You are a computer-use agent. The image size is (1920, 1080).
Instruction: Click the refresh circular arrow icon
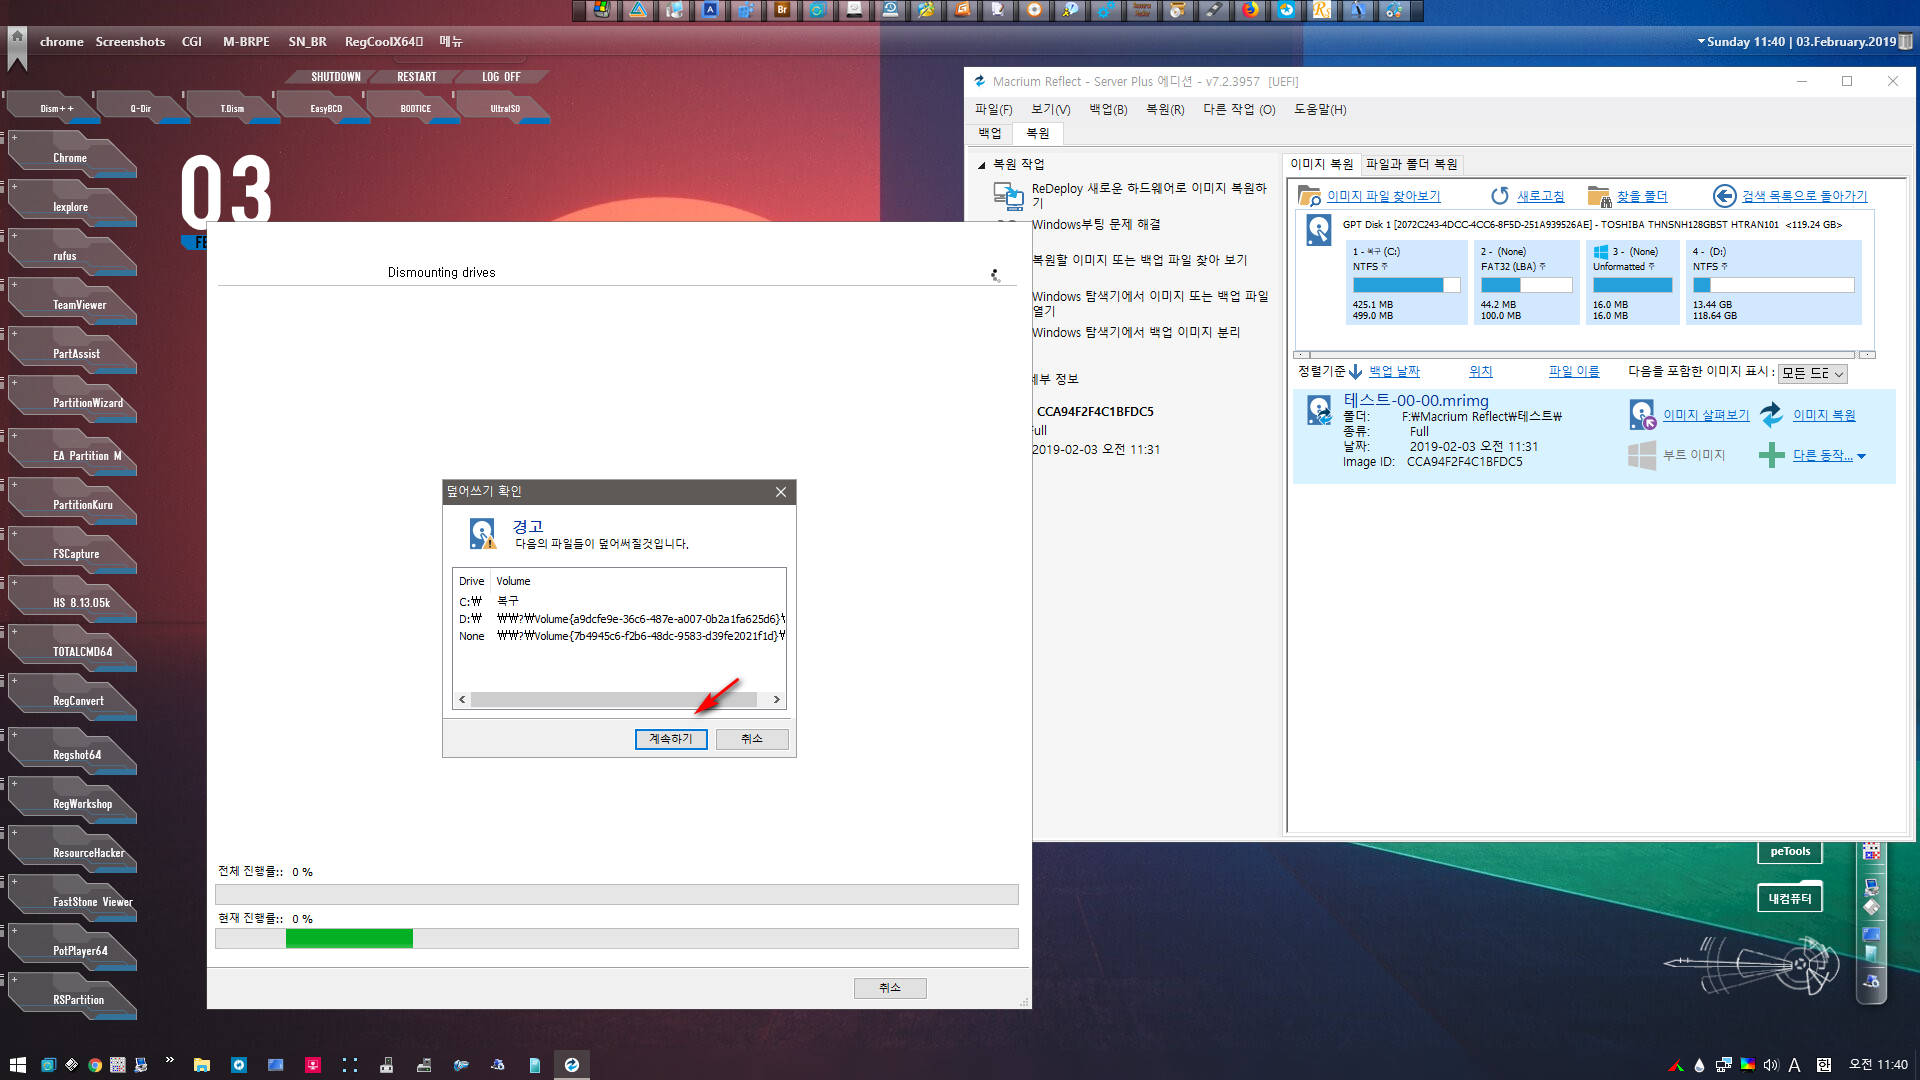(x=1500, y=196)
